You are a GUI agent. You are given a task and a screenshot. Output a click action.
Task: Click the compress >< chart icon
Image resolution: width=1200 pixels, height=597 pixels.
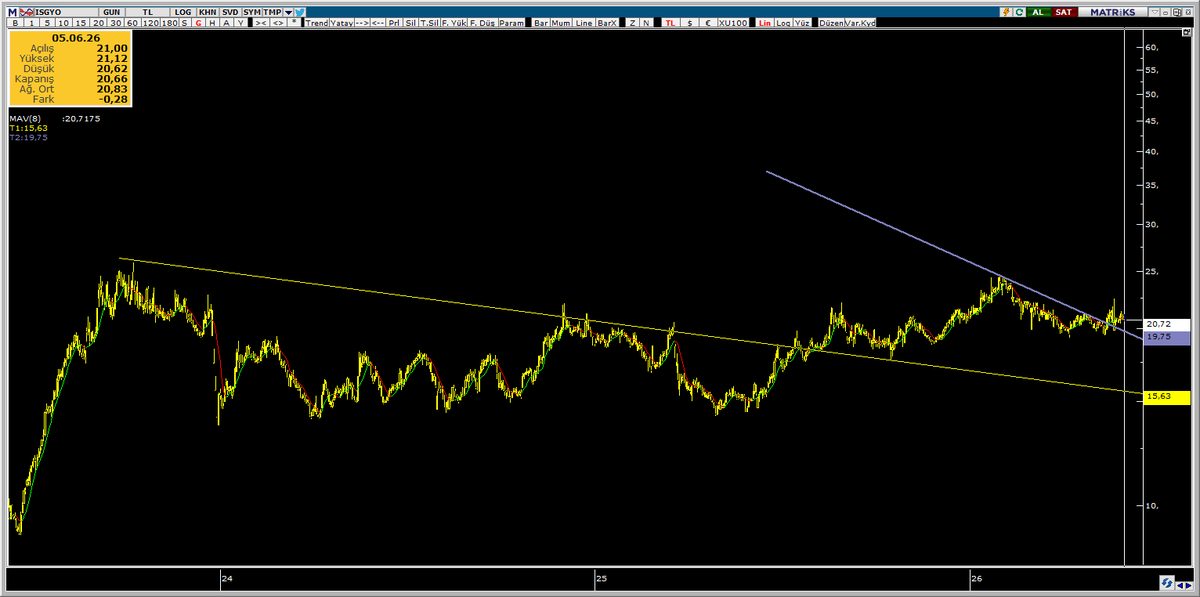click(x=261, y=23)
